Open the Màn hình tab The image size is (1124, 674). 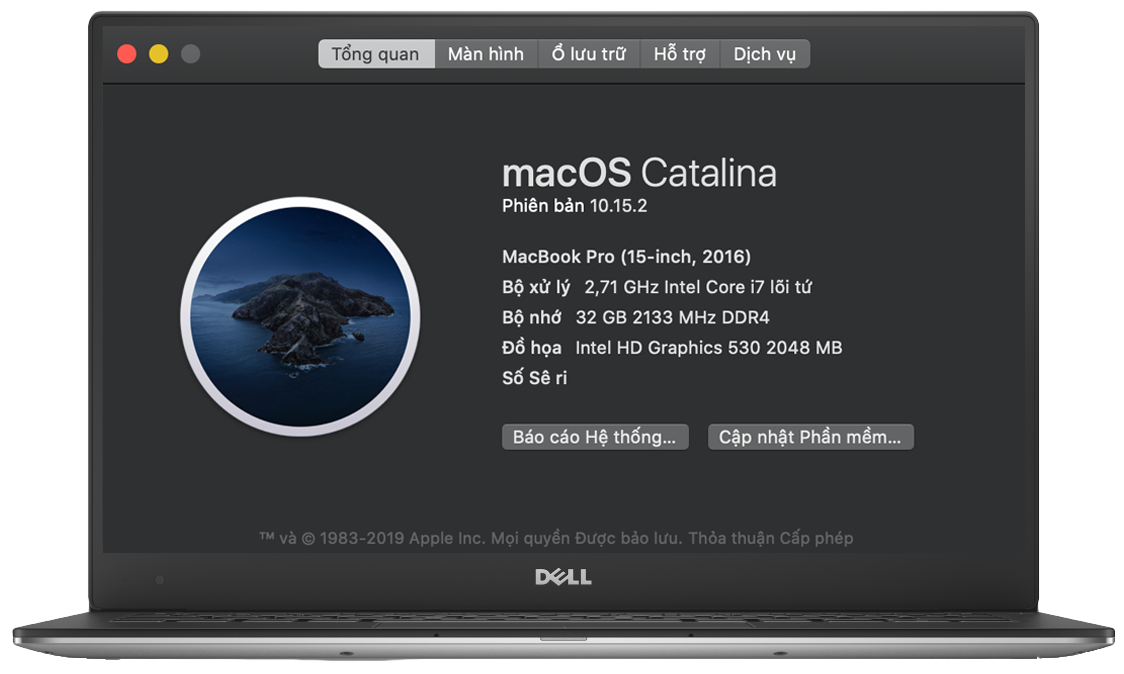coord(486,54)
